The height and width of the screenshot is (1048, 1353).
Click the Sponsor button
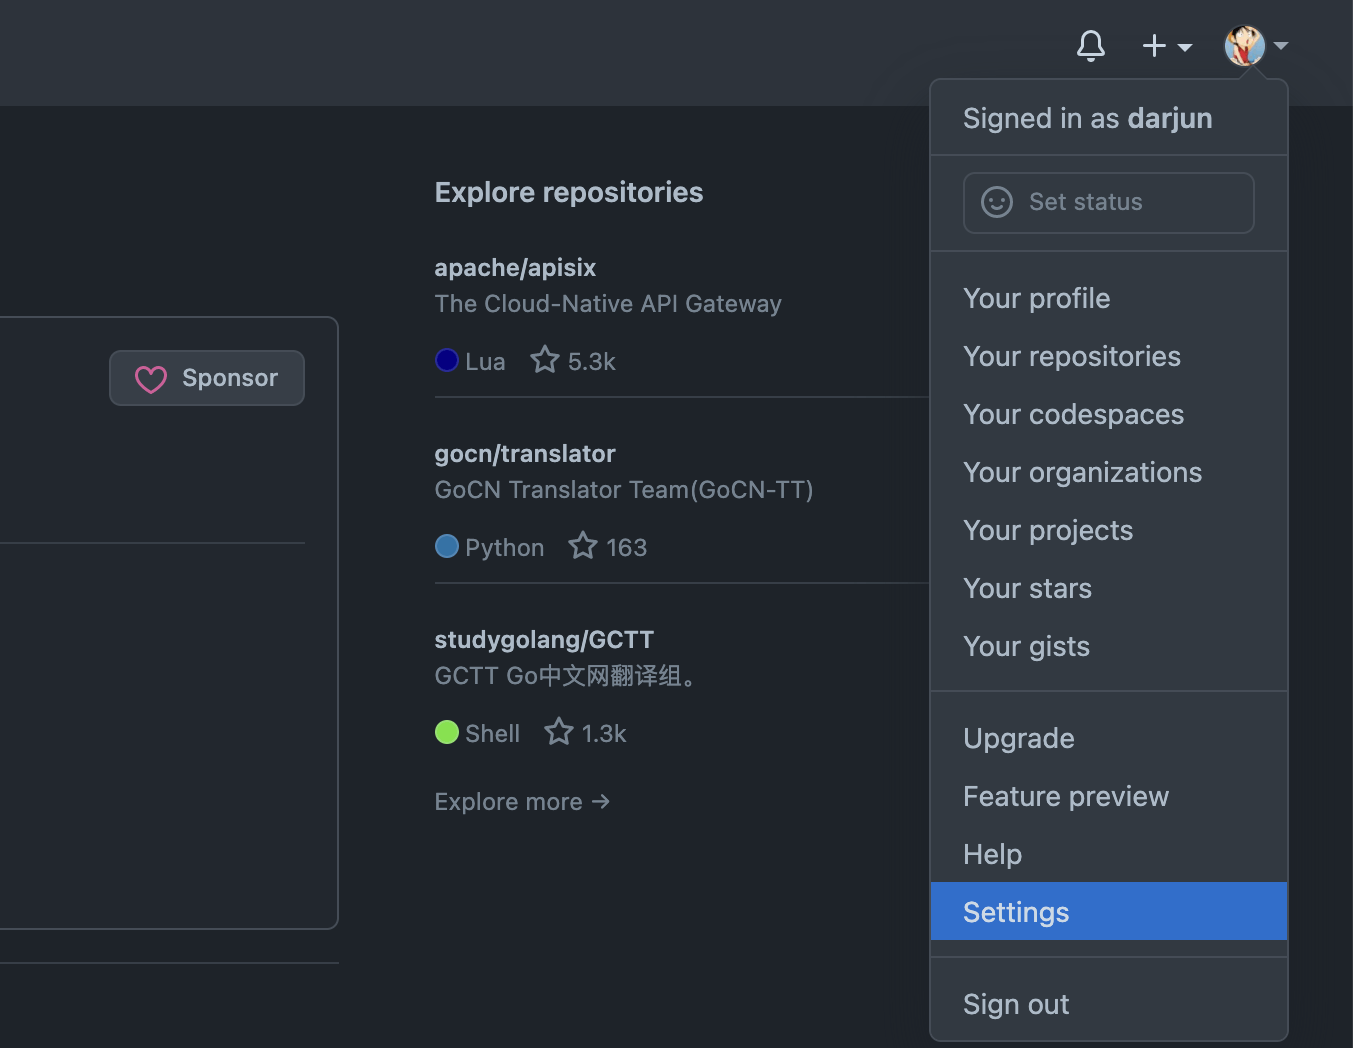pos(207,378)
